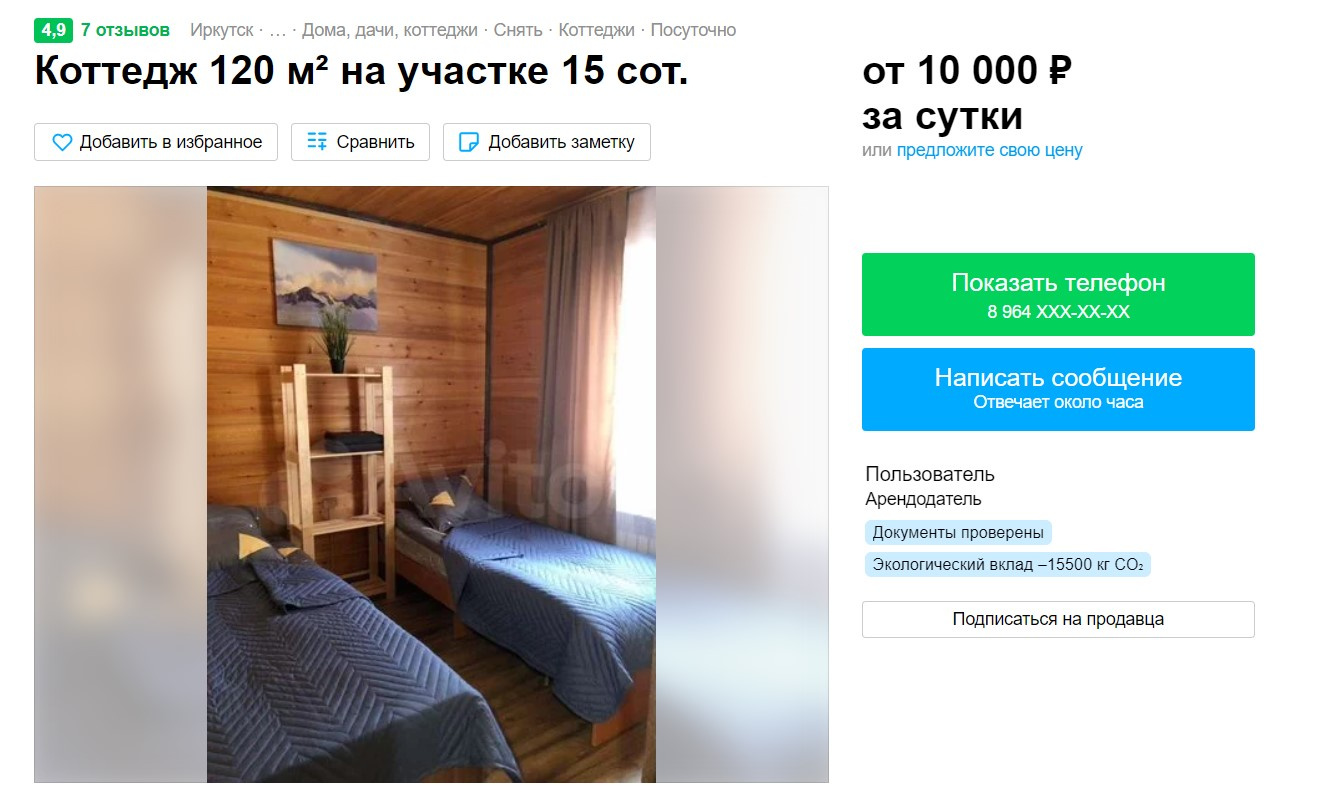Open the bedroom photo in gallery
This screenshot has width=1334, height=797.
pos(431,484)
